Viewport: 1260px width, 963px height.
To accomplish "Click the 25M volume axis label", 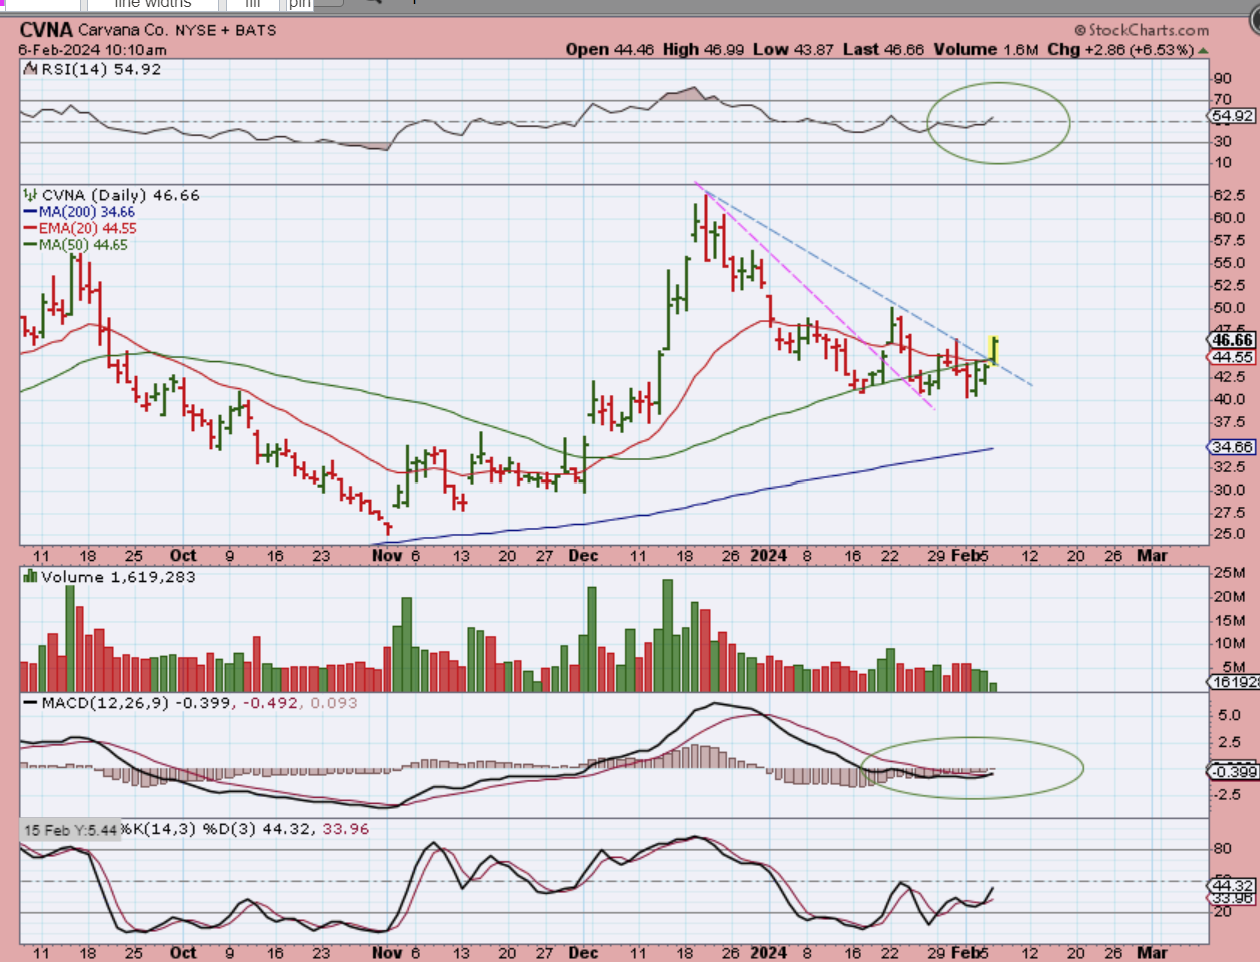I will 1229,572.
